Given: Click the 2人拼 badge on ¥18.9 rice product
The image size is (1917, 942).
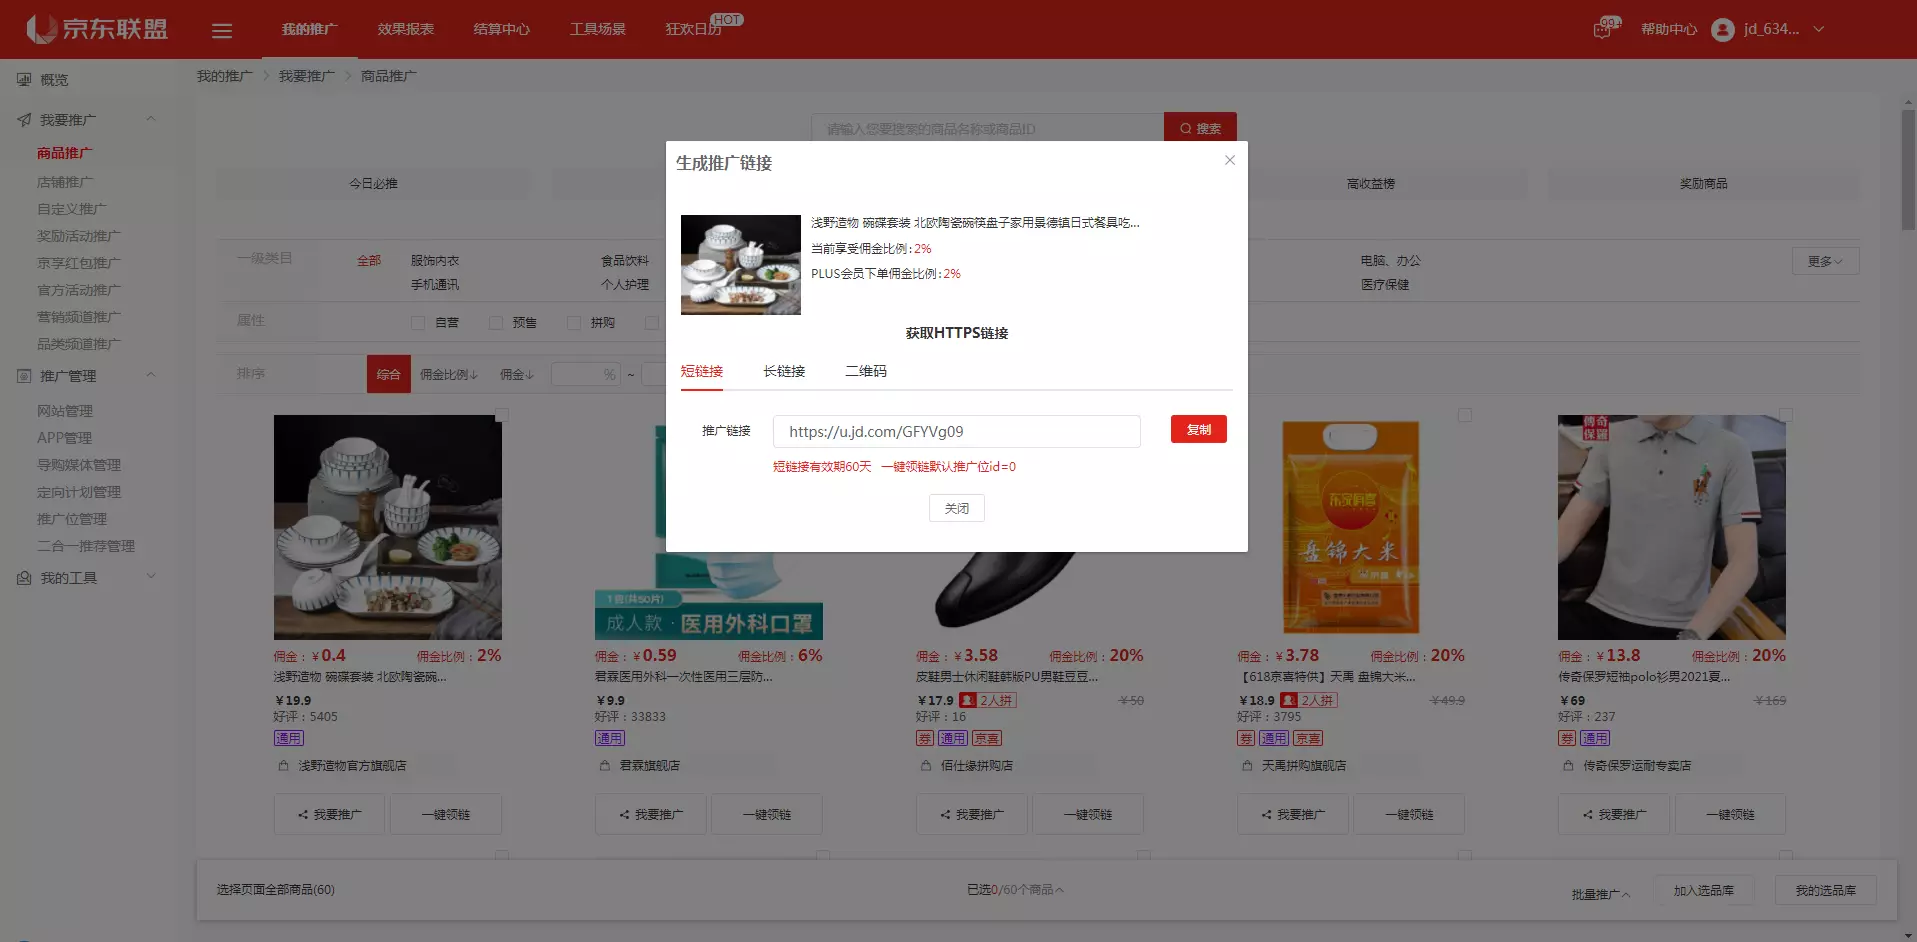Looking at the screenshot, I should 1309,700.
